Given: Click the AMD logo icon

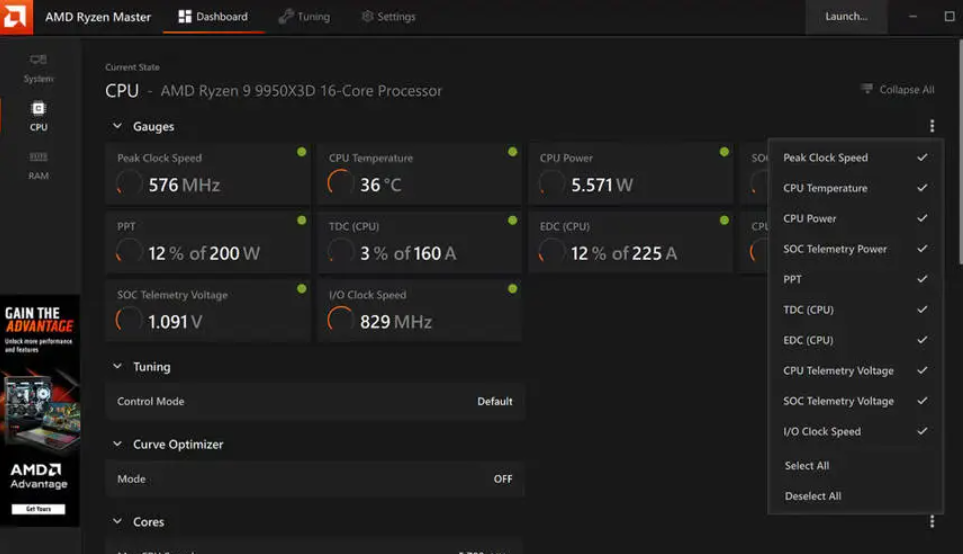Looking at the screenshot, I should (x=16, y=17).
